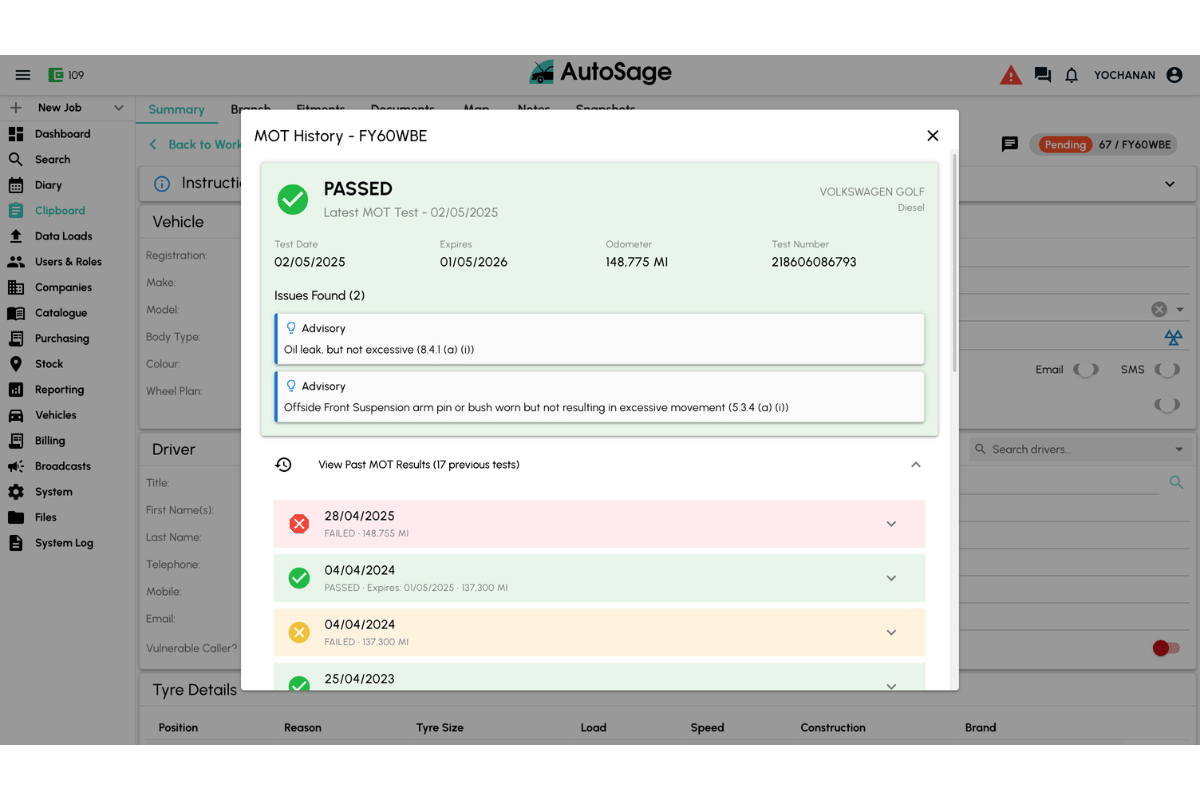This screenshot has height=800, width=1200.
Task: Open Purchasing from the sidebar
Action: tap(62, 338)
